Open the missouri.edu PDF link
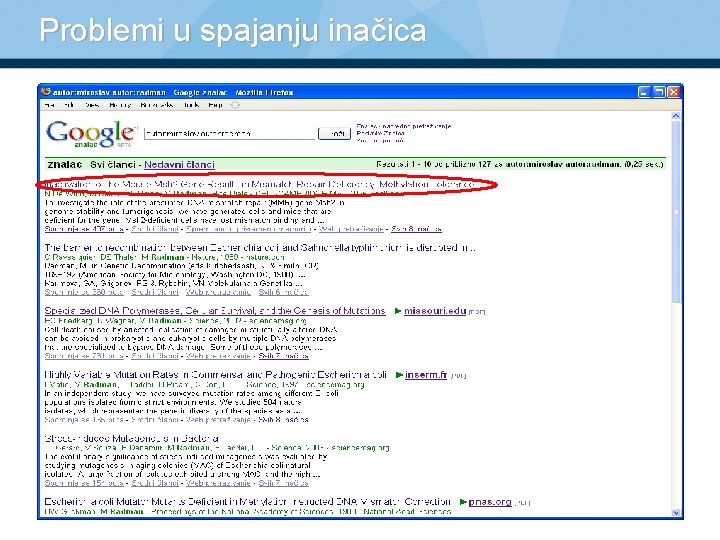 [435, 311]
